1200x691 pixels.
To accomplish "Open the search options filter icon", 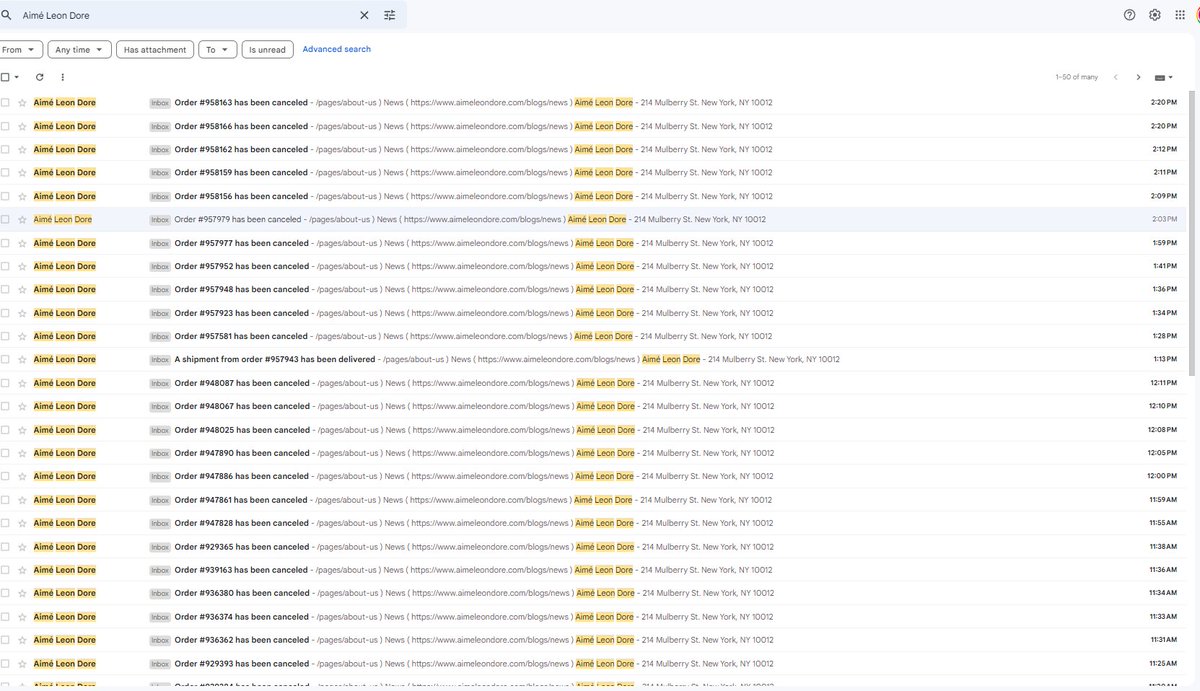I will 390,15.
